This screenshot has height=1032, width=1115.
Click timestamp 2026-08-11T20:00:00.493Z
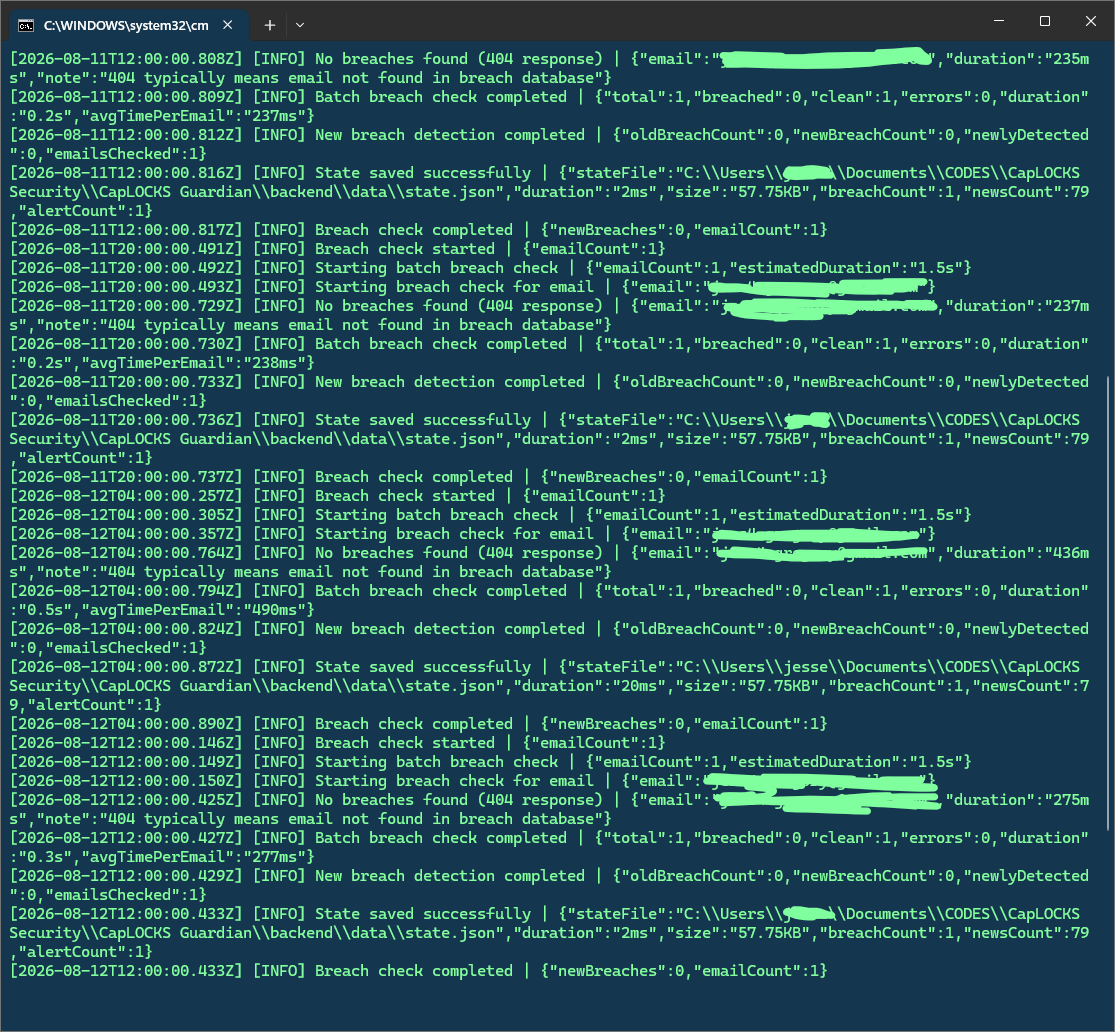click(126, 287)
